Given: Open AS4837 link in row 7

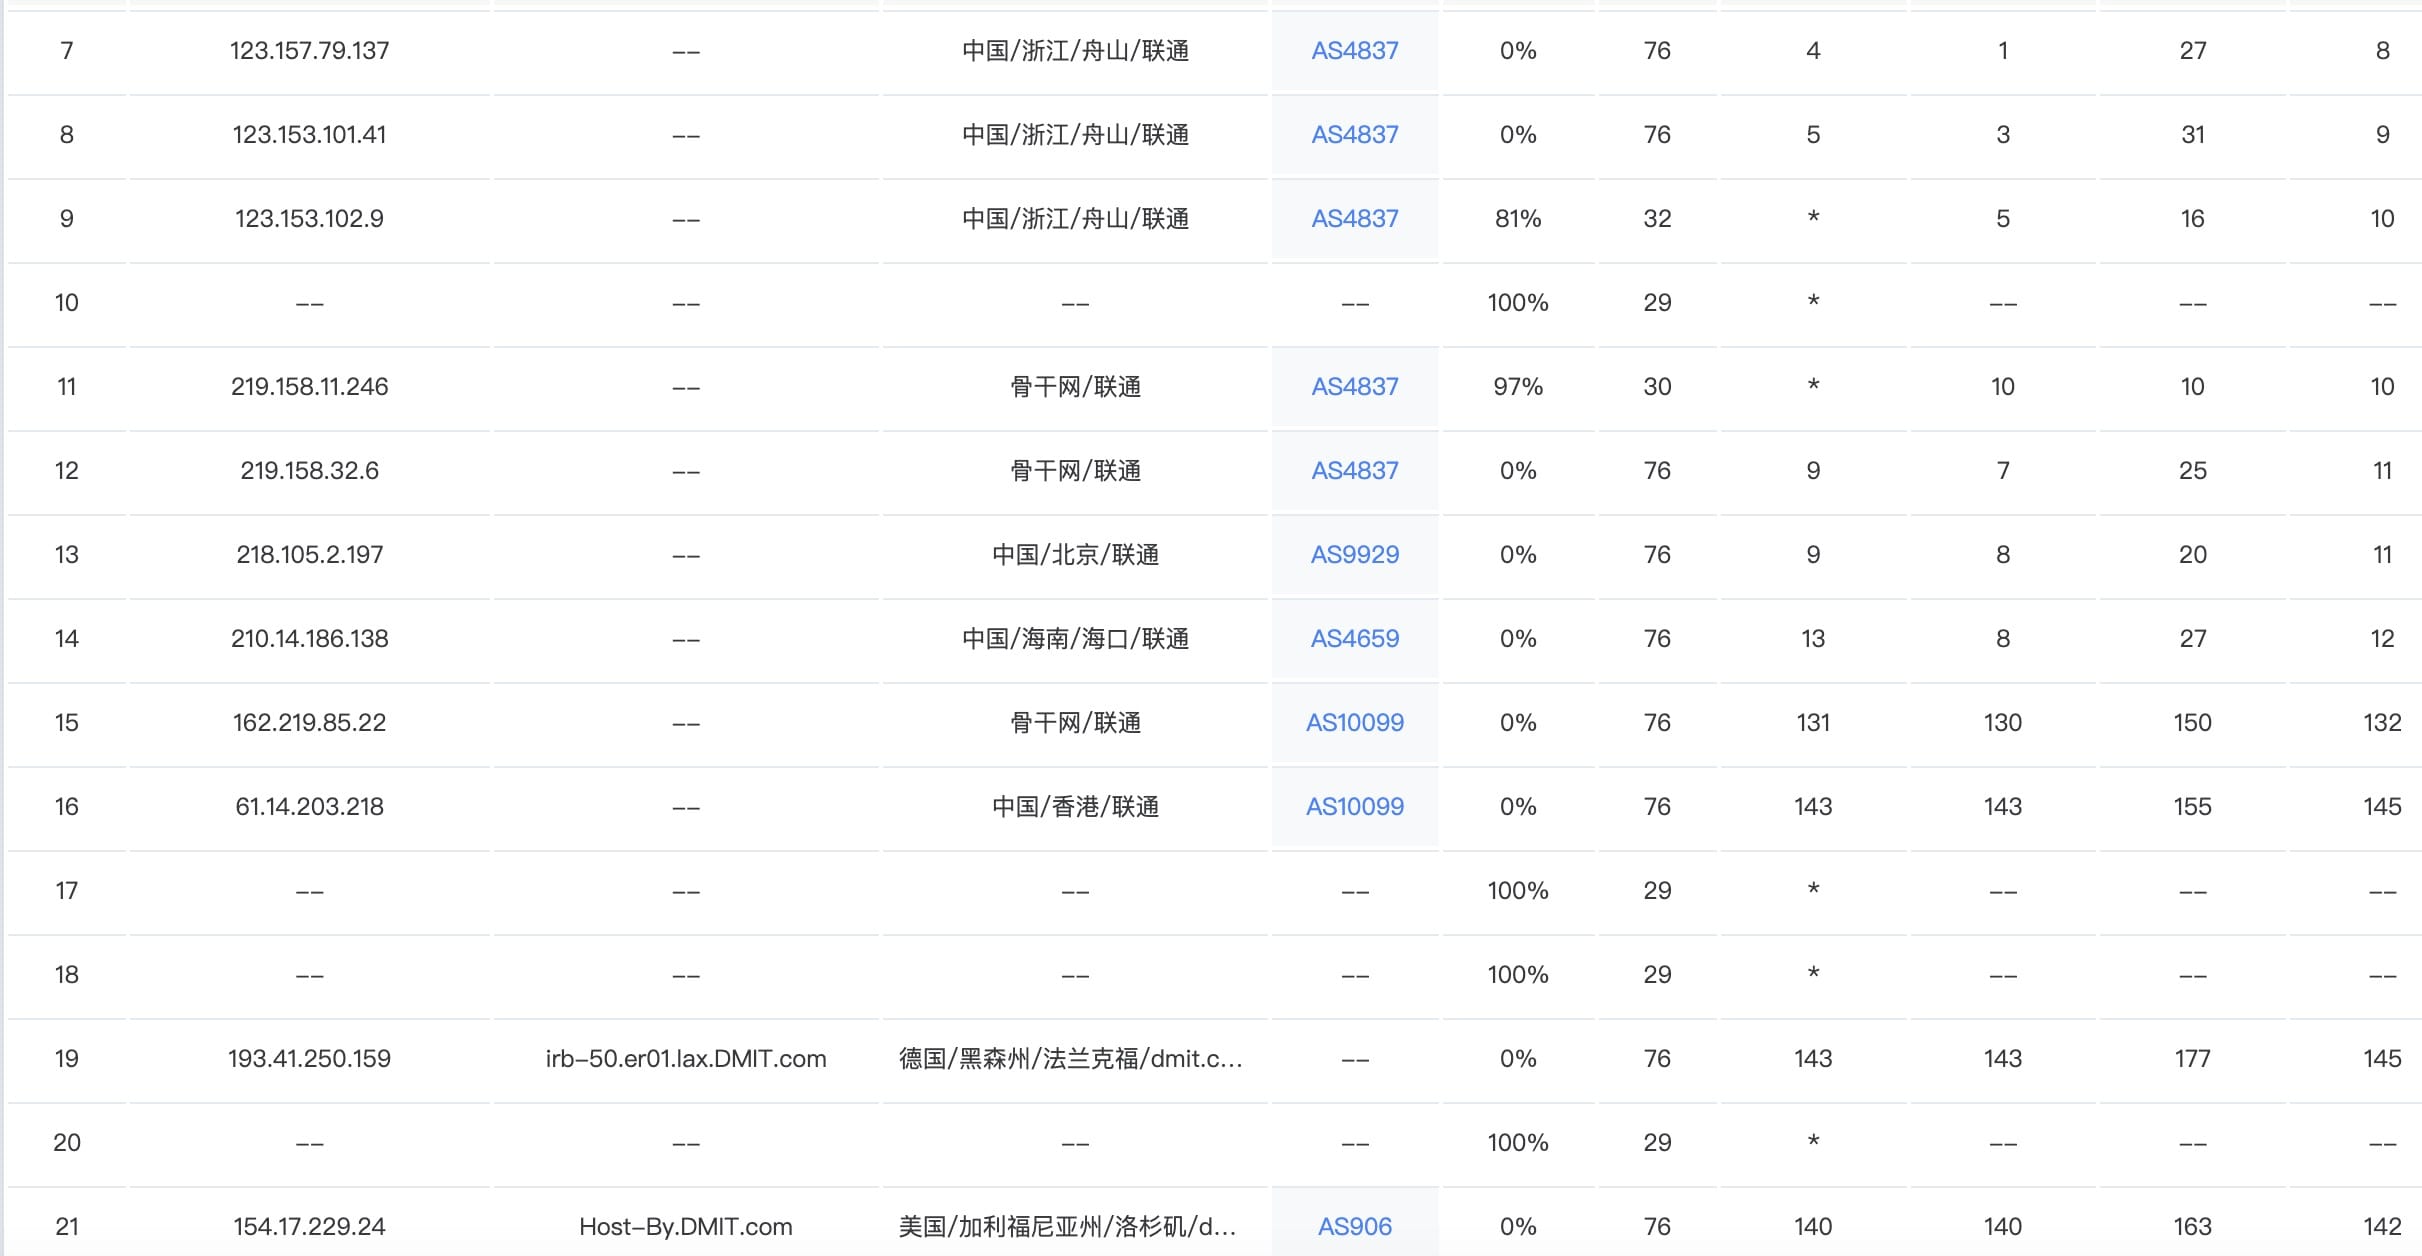Looking at the screenshot, I should (1354, 51).
